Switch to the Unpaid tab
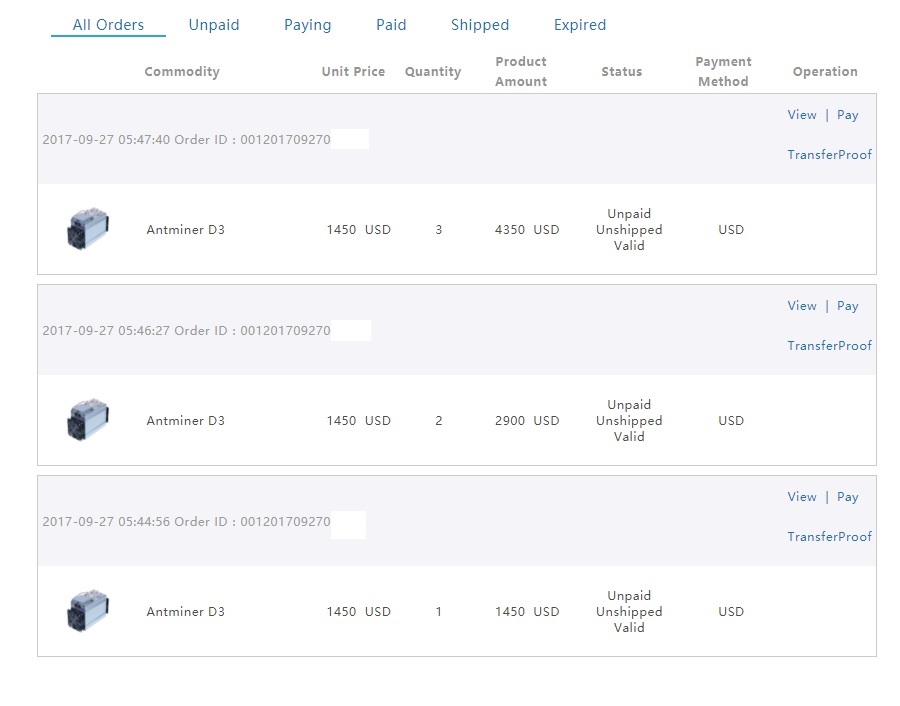 point(214,25)
